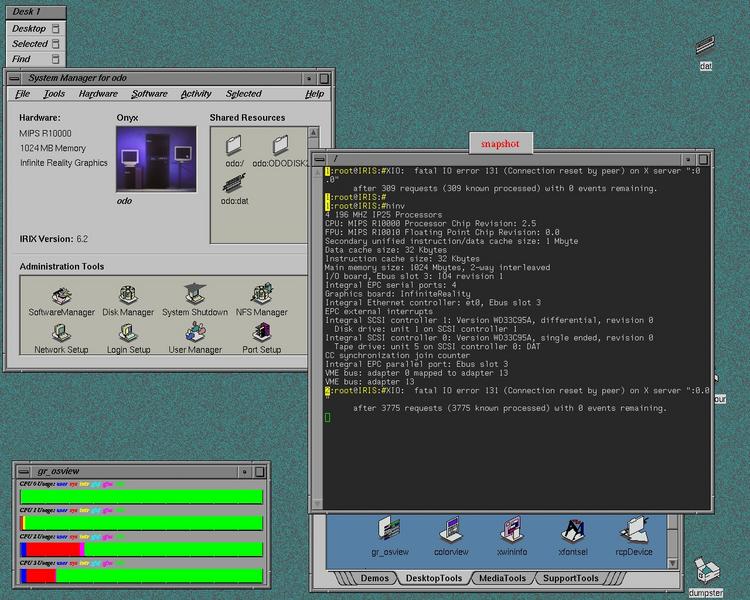Click the CPU 0 usage bar

tap(142, 496)
